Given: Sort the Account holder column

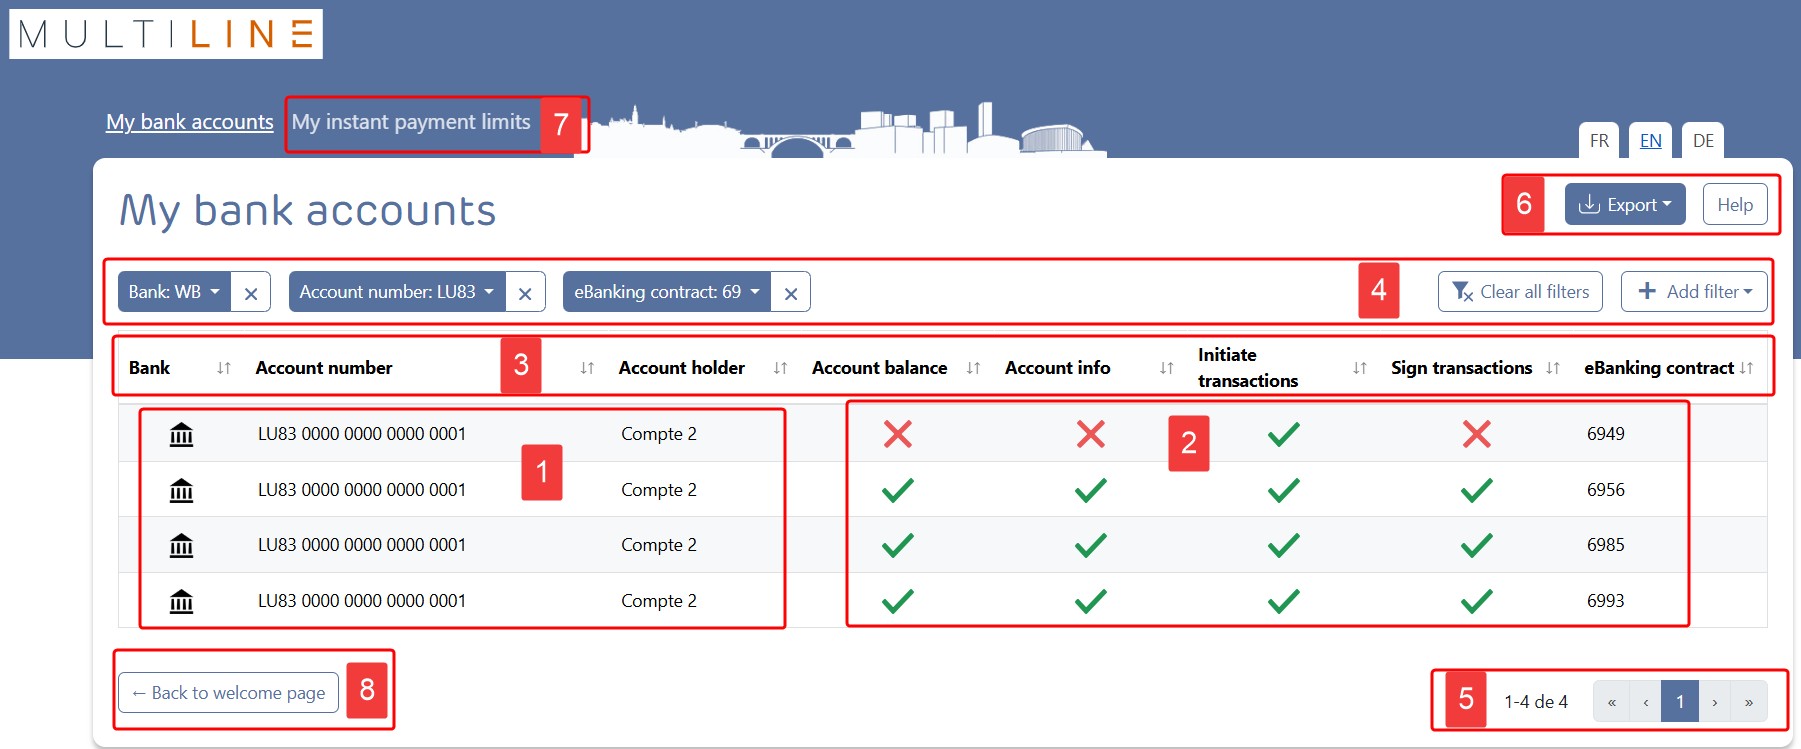Looking at the screenshot, I should [x=780, y=368].
